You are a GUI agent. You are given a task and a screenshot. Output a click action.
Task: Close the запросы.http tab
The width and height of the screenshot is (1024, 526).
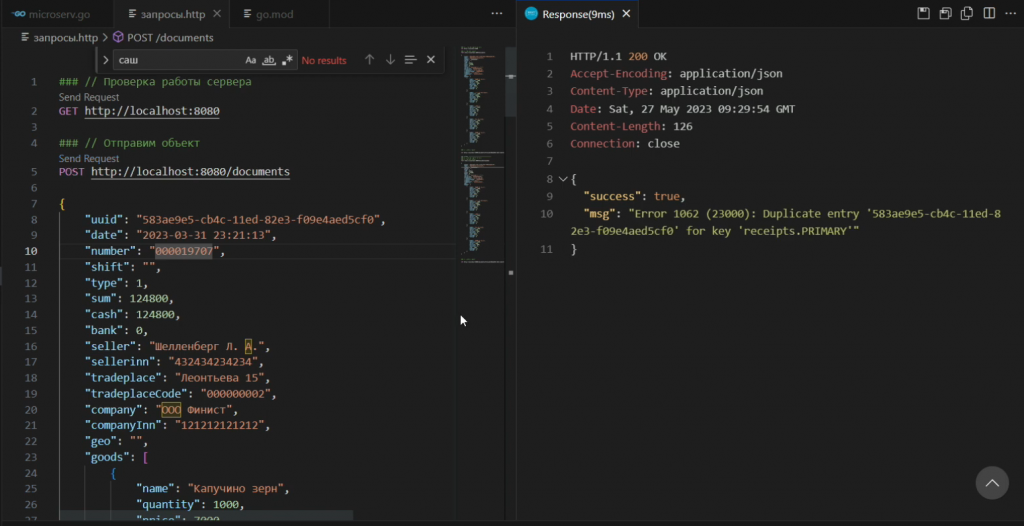click(217, 14)
